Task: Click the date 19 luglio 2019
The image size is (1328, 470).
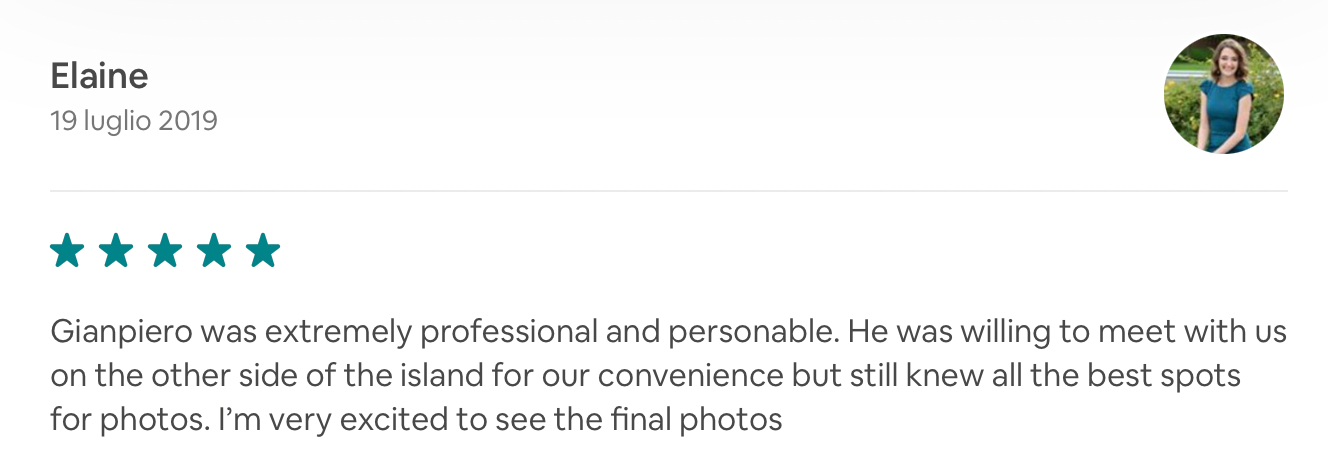Action: tap(133, 122)
